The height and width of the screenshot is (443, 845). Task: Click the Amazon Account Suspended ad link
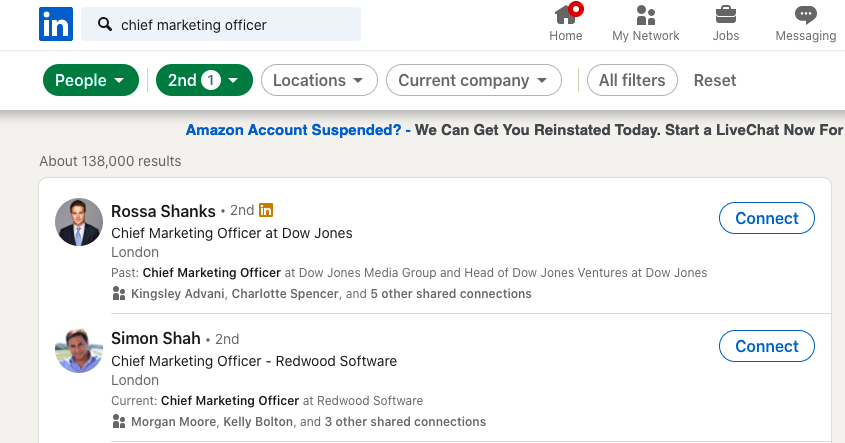point(298,130)
